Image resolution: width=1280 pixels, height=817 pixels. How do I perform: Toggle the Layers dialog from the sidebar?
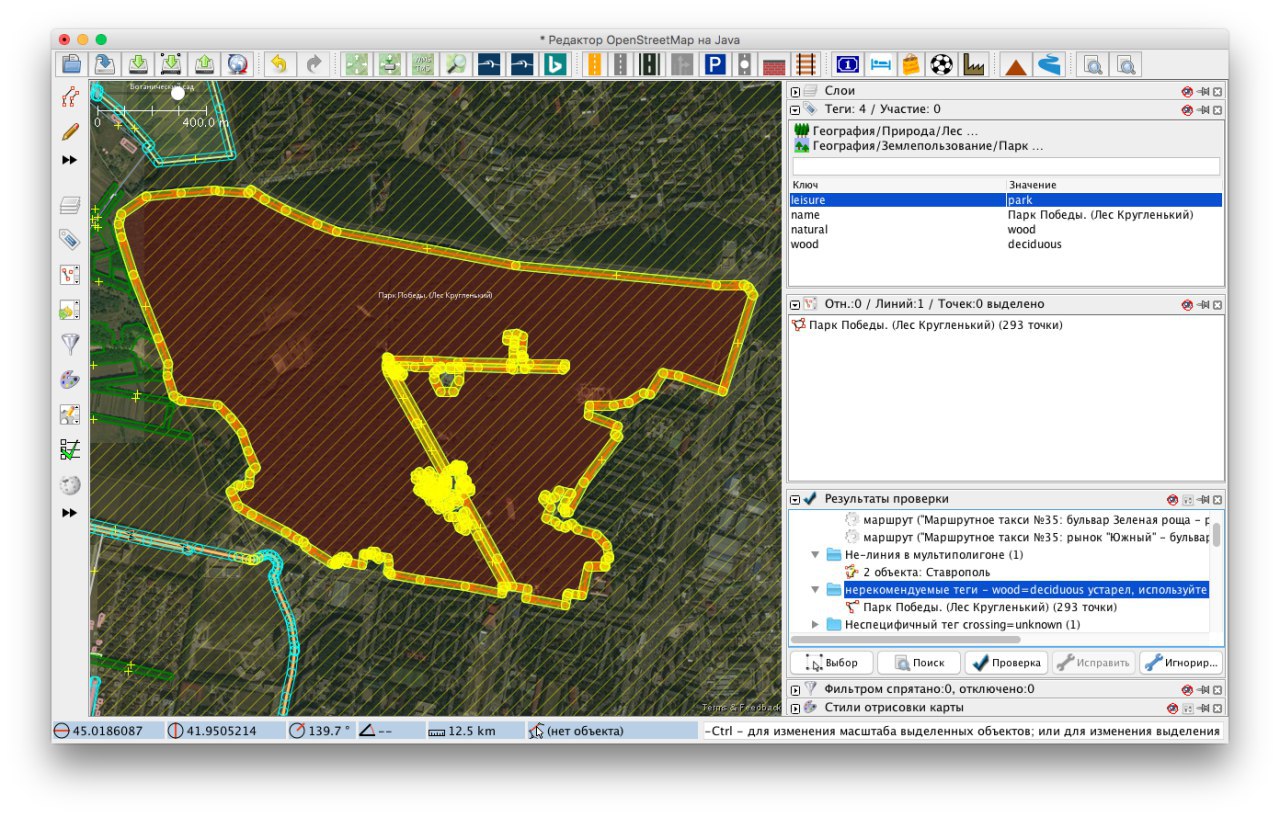(69, 206)
